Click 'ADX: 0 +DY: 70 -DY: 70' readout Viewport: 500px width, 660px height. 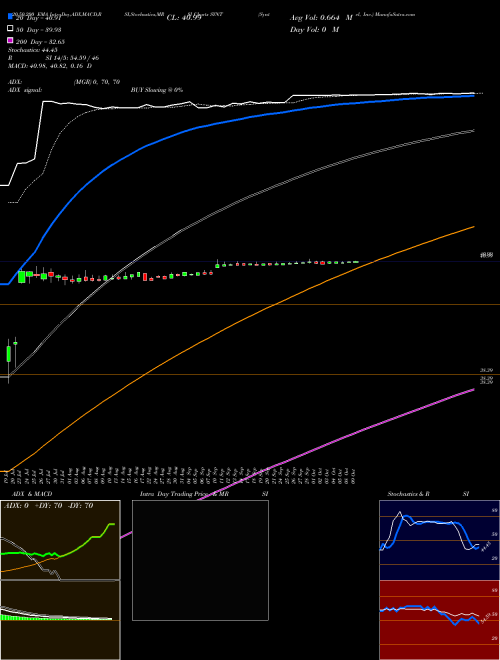pos(48,506)
